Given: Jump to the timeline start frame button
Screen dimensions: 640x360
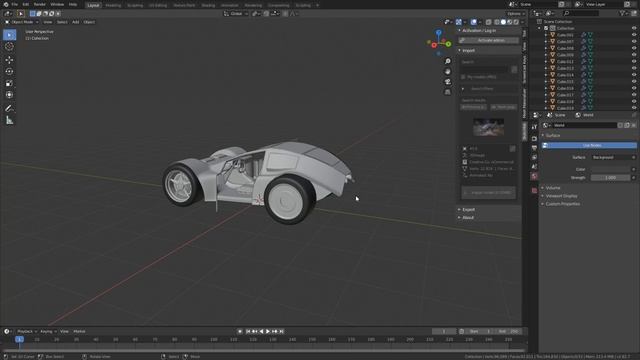Looking at the screenshot, I should (x=248, y=331).
